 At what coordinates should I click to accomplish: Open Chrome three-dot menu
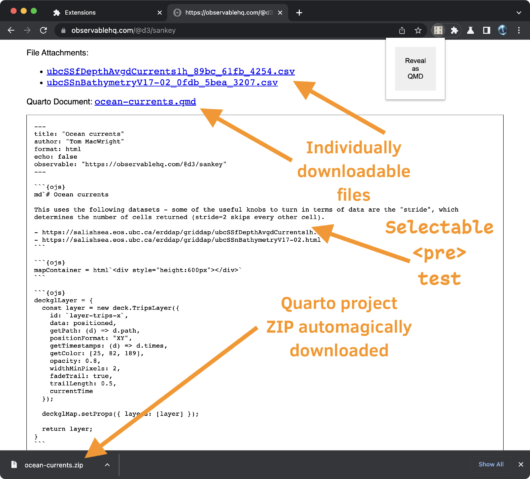[x=519, y=30]
